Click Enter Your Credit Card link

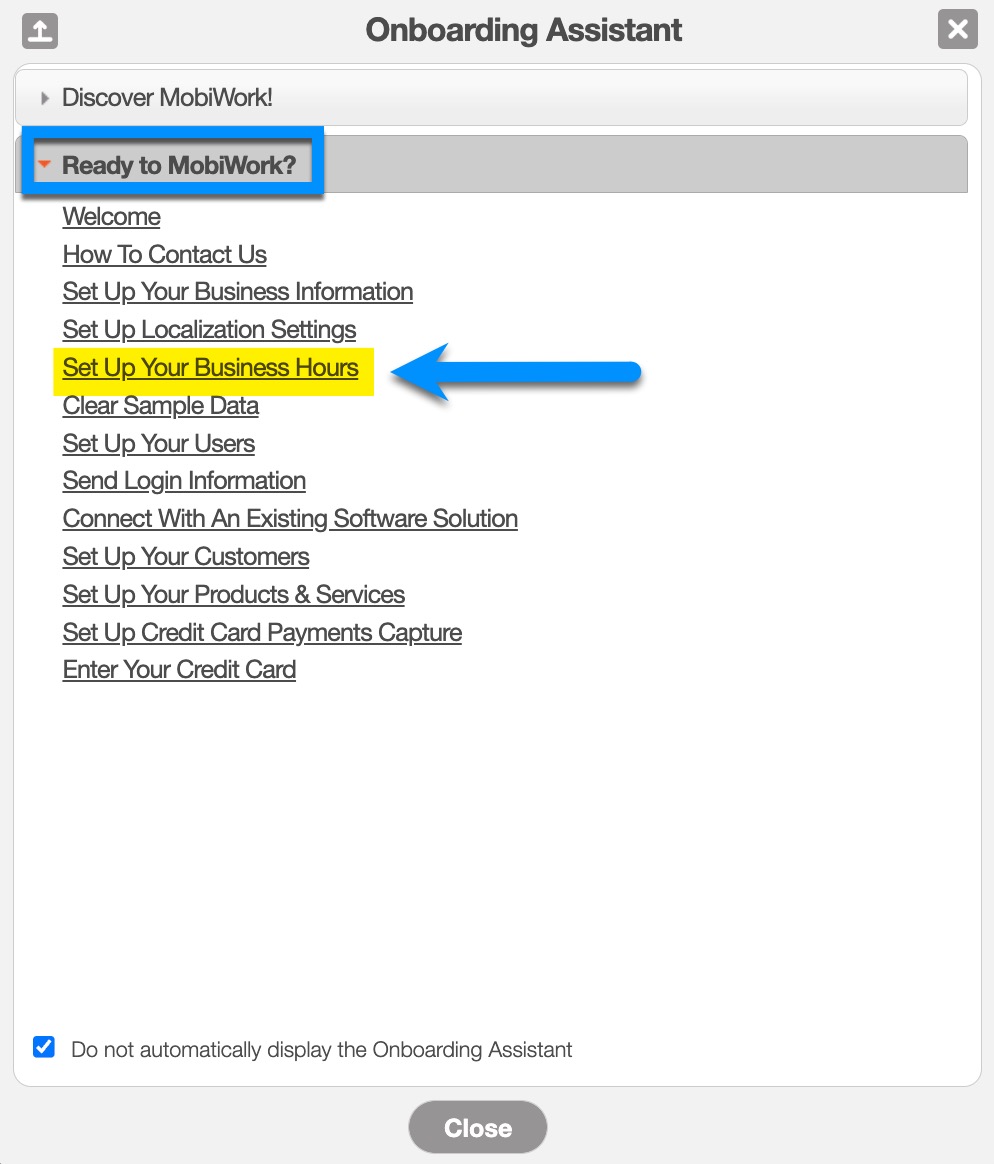click(x=179, y=670)
